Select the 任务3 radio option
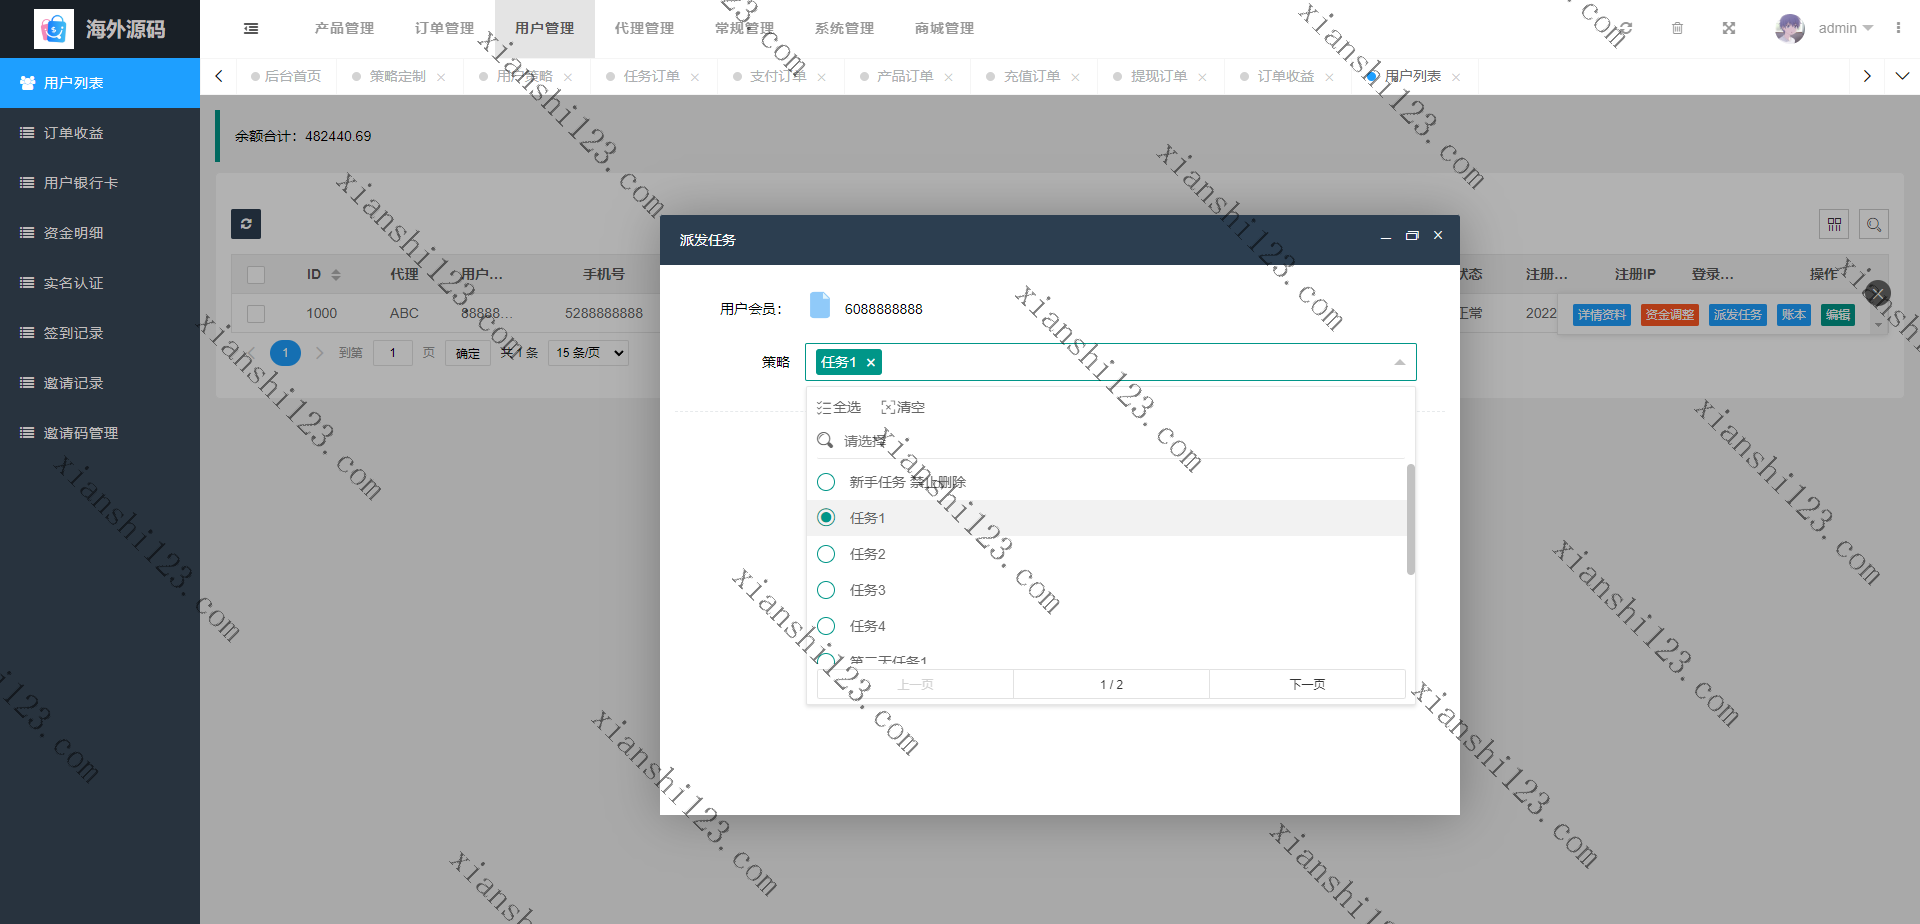 click(x=826, y=590)
